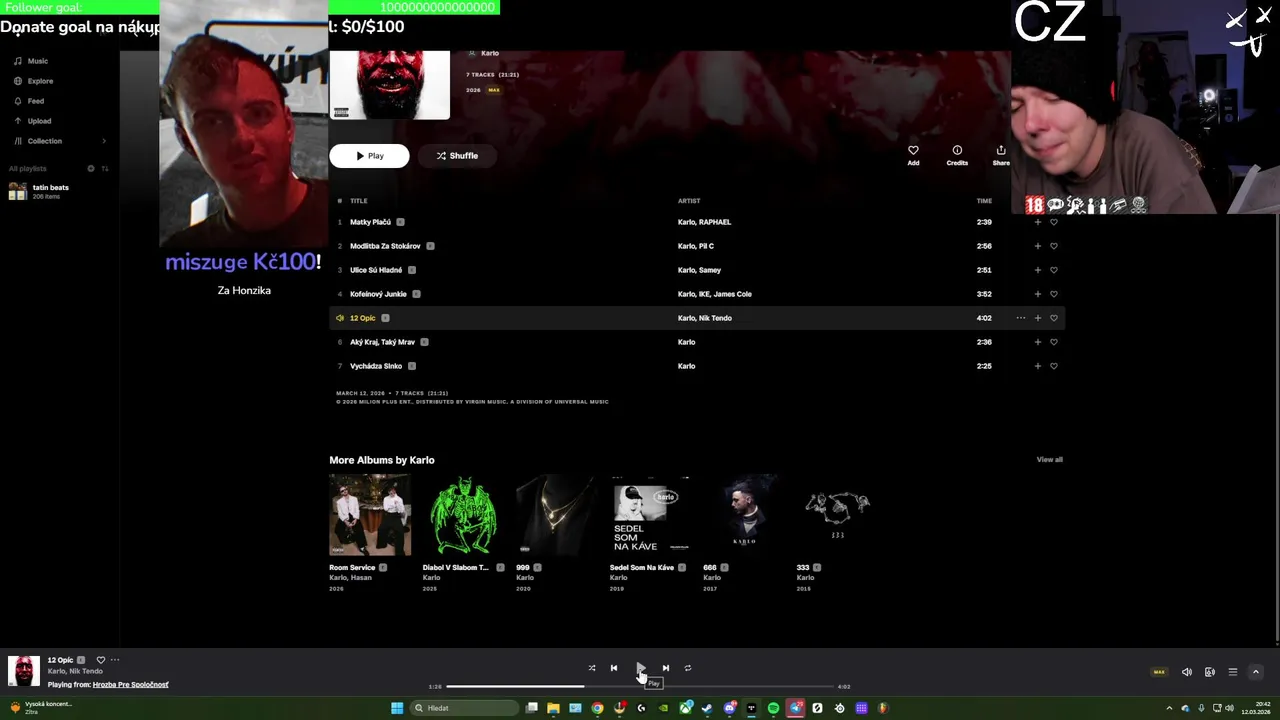Click the album Play button
The width and height of the screenshot is (1280, 720).
[x=369, y=156]
